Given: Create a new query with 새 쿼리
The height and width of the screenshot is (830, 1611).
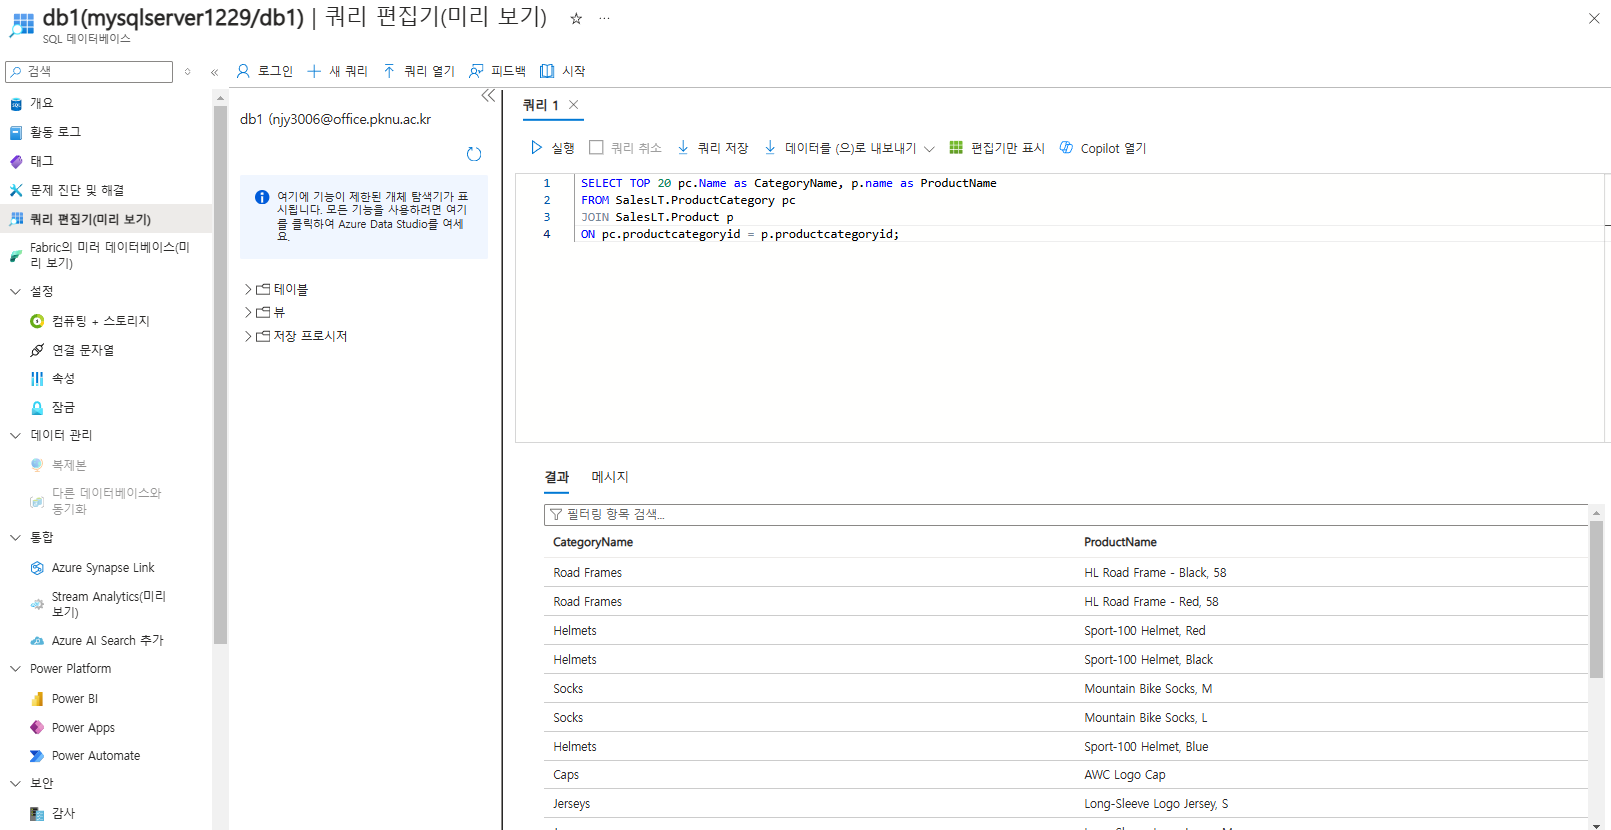Looking at the screenshot, I should 337,71.
